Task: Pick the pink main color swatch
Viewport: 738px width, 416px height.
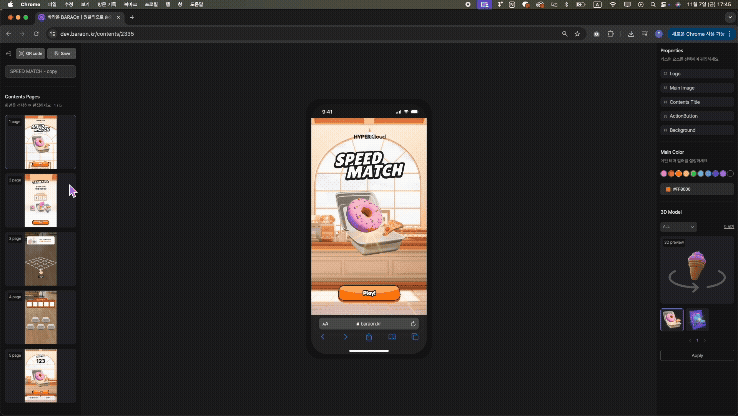Action: coord(664,174)
